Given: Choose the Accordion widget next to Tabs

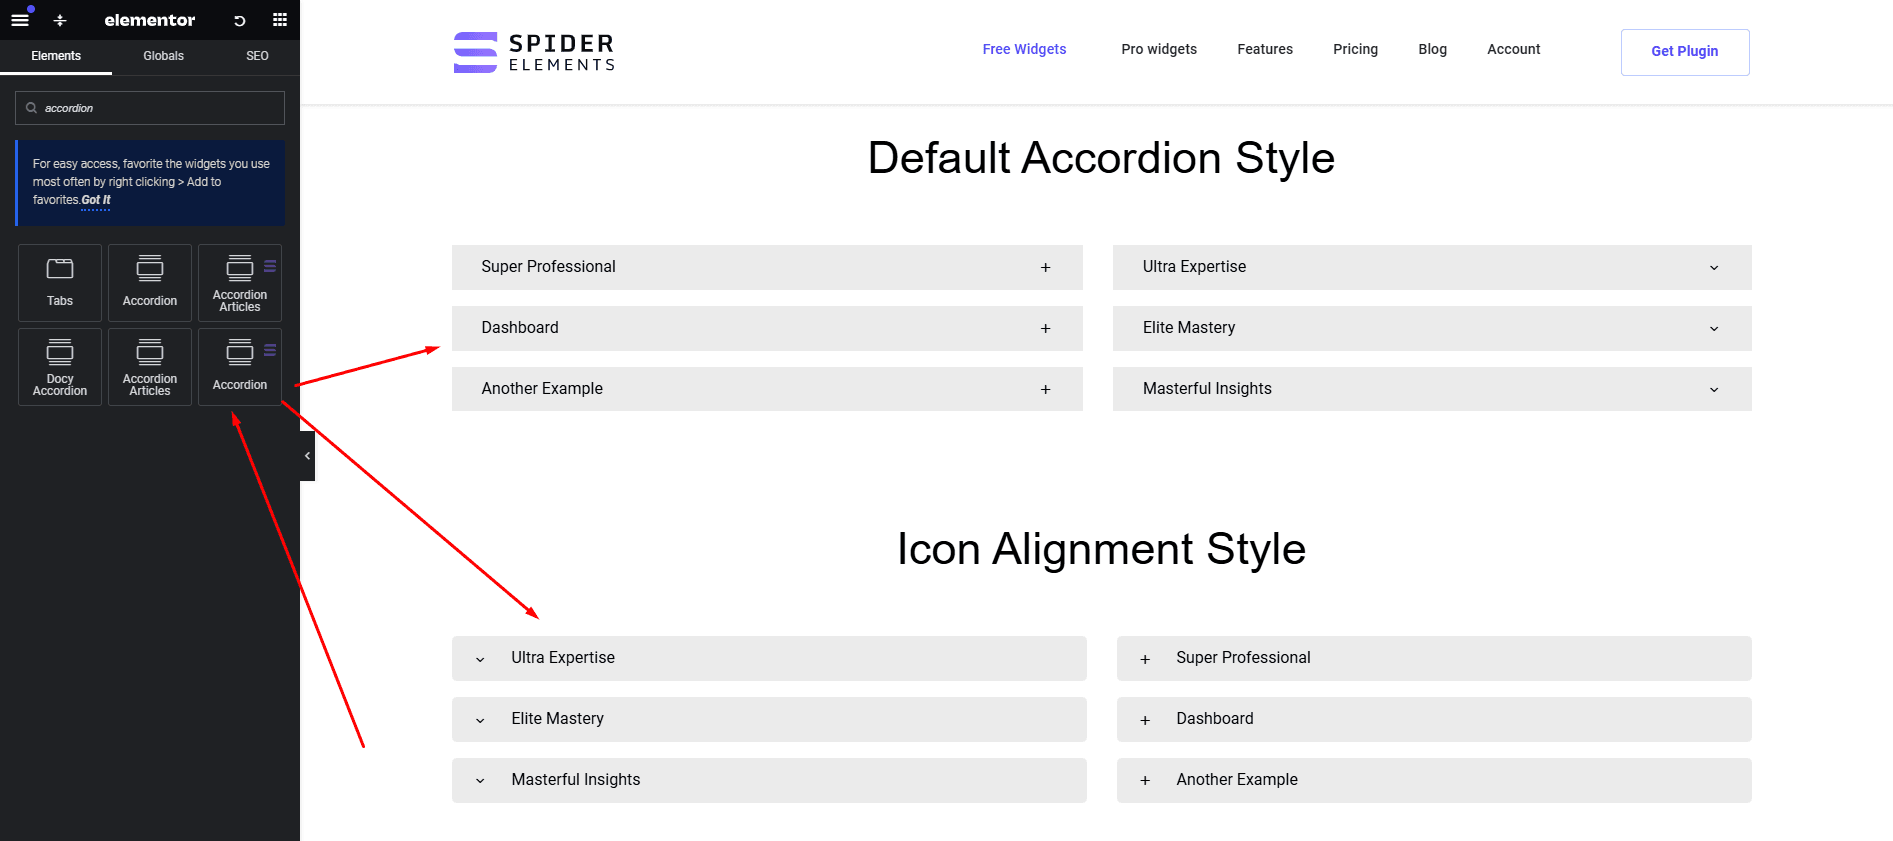Looking at the screenshot, I should pos(150,282).
